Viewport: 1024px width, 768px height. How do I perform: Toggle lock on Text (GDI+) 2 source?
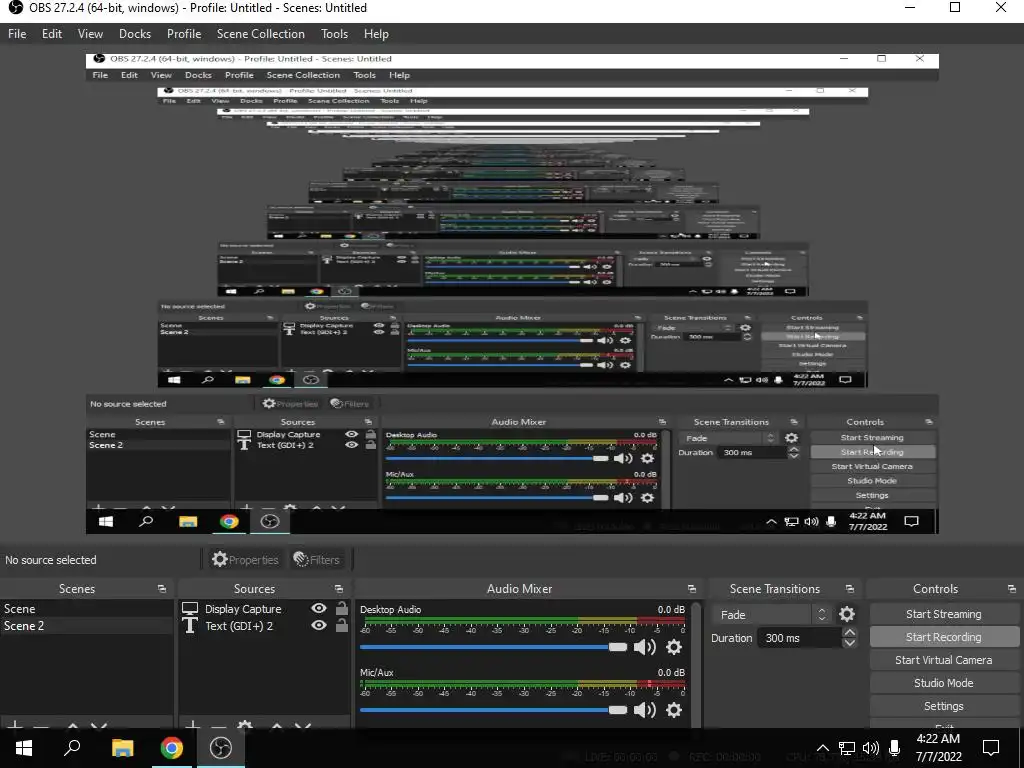coord(342,625)
